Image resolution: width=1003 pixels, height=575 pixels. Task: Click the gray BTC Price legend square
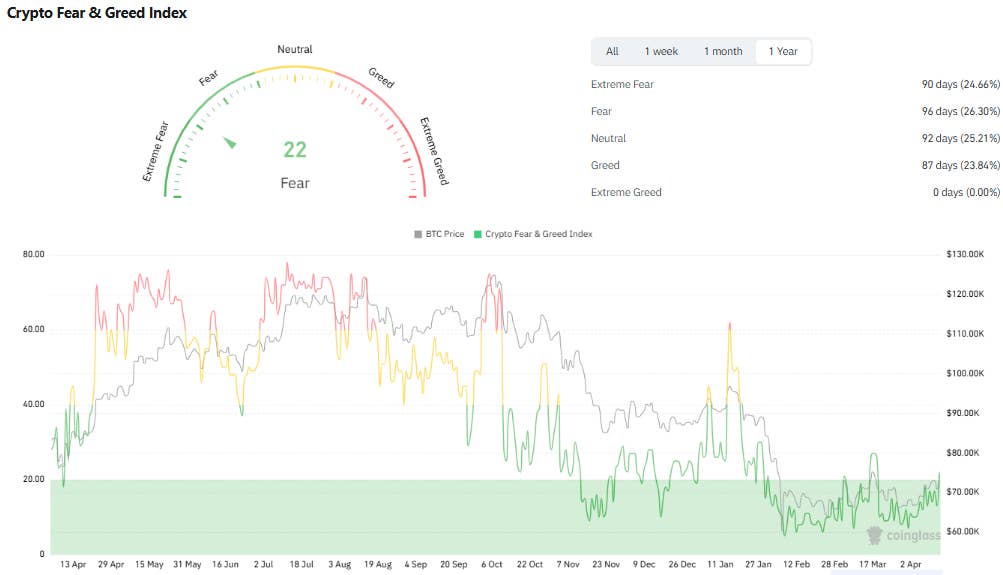418,234
